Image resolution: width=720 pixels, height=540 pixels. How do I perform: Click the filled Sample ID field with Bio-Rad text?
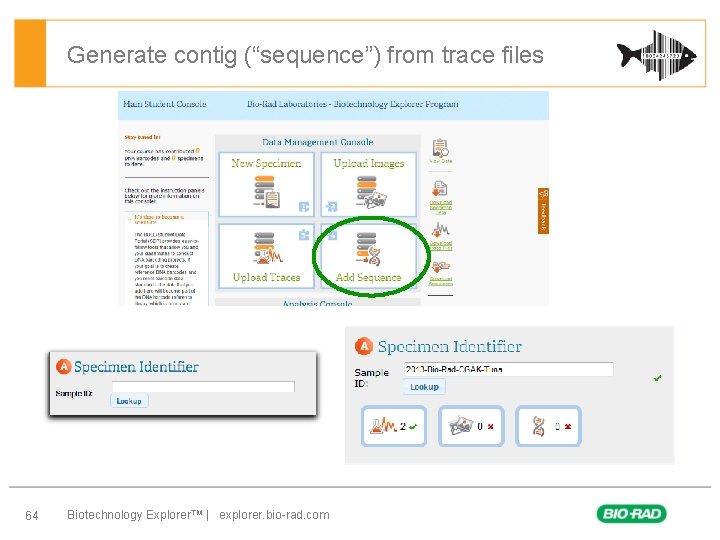[x=508, y=369]
